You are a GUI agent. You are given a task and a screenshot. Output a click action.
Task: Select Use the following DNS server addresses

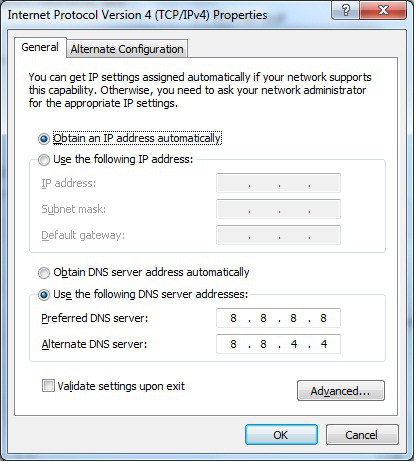pos(44,295)
